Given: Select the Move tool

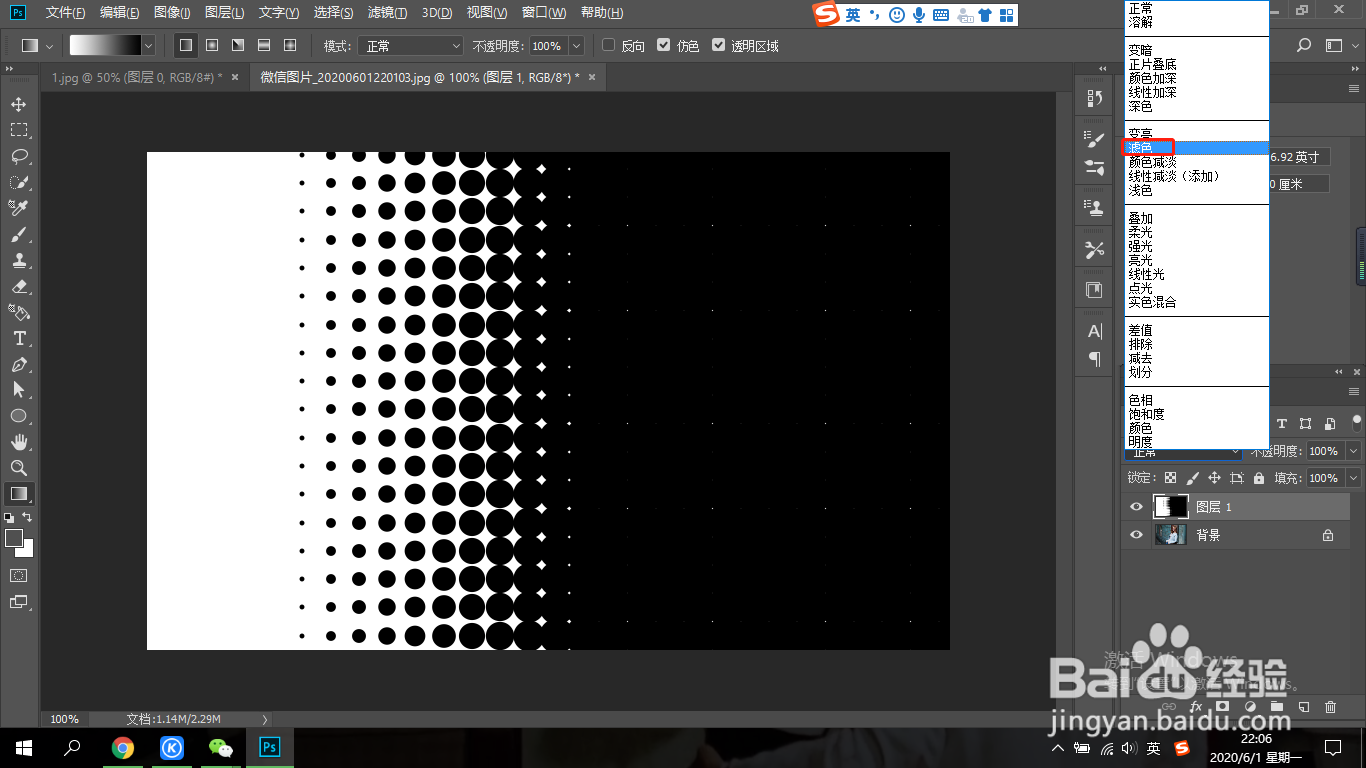Looking at the screenshot, I should pos(18,104).
